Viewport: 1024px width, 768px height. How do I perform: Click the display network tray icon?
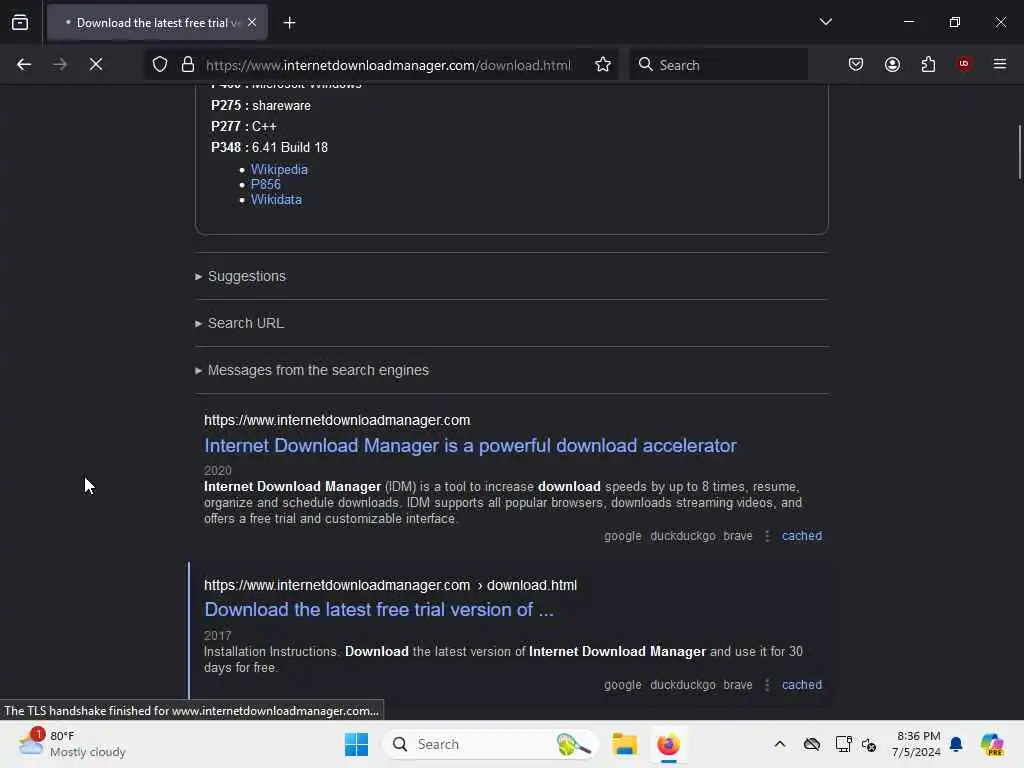(843, 744)
